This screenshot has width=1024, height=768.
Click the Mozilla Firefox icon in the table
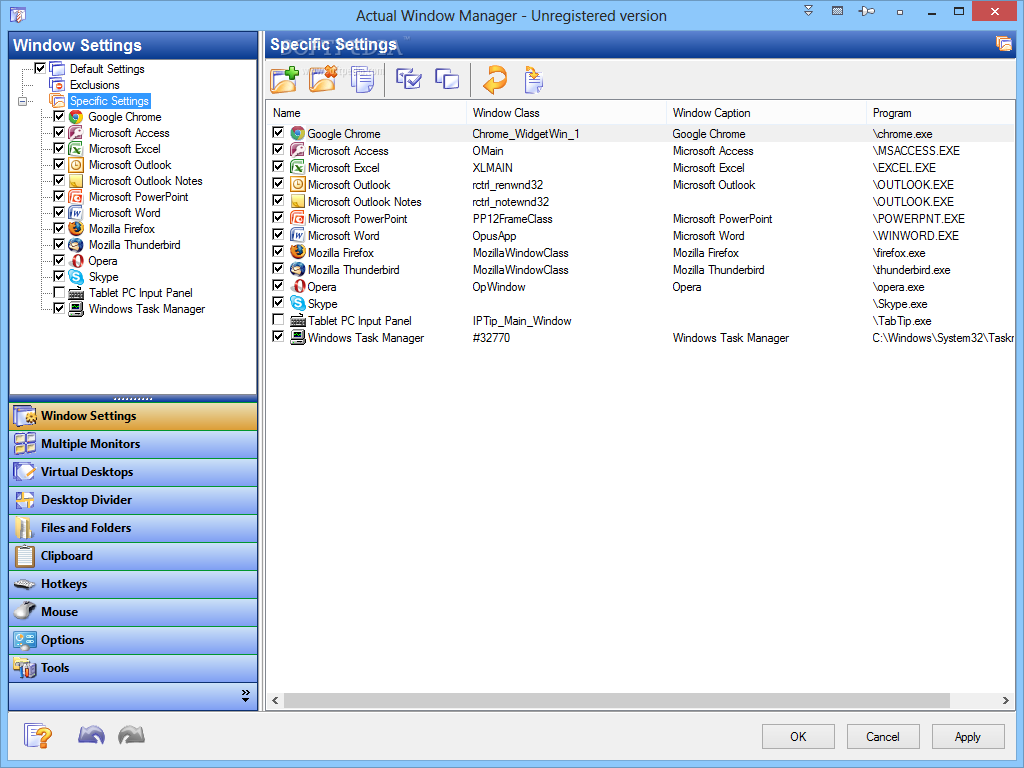click(298, 252)
